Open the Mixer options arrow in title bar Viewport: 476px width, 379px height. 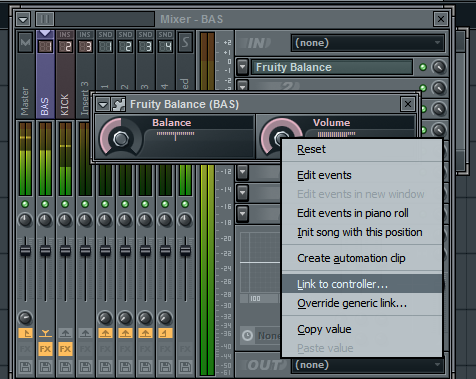23,19
